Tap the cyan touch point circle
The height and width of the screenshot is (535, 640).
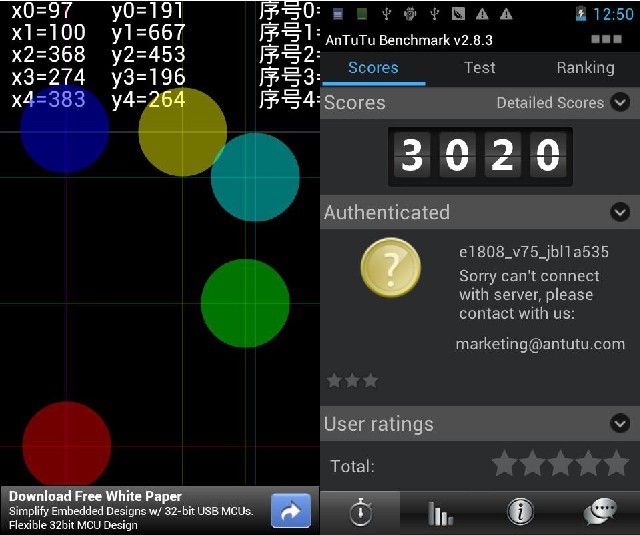(255, 177)
